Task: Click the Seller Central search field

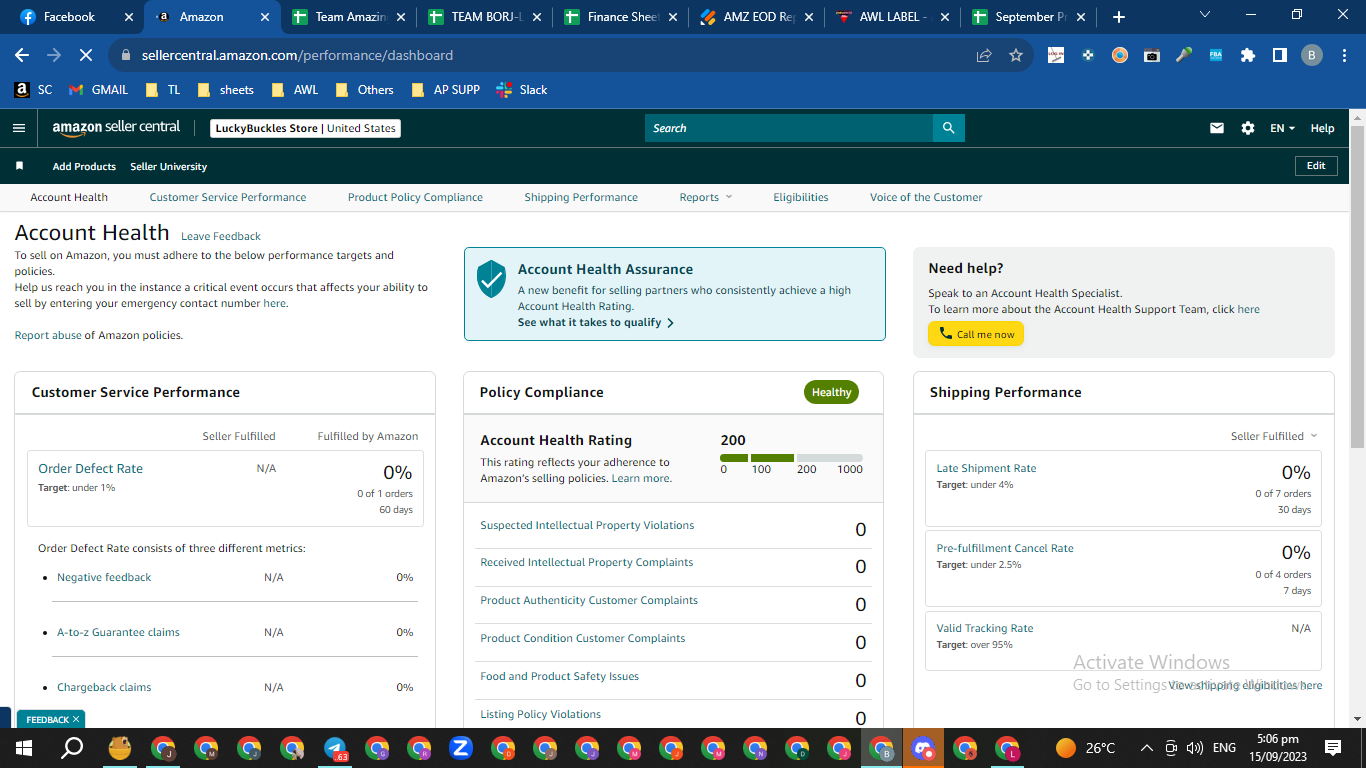Action: pos(789,128)
